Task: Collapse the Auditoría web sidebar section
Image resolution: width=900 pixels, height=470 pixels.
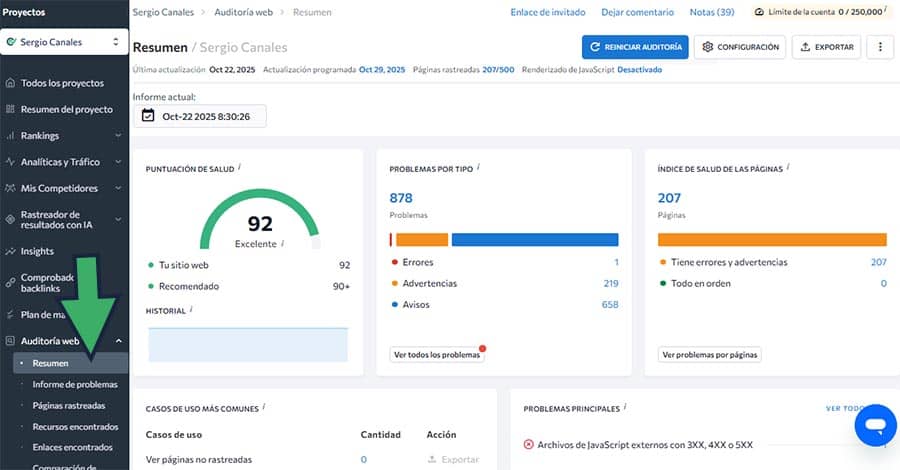Action: click(118, 341)
